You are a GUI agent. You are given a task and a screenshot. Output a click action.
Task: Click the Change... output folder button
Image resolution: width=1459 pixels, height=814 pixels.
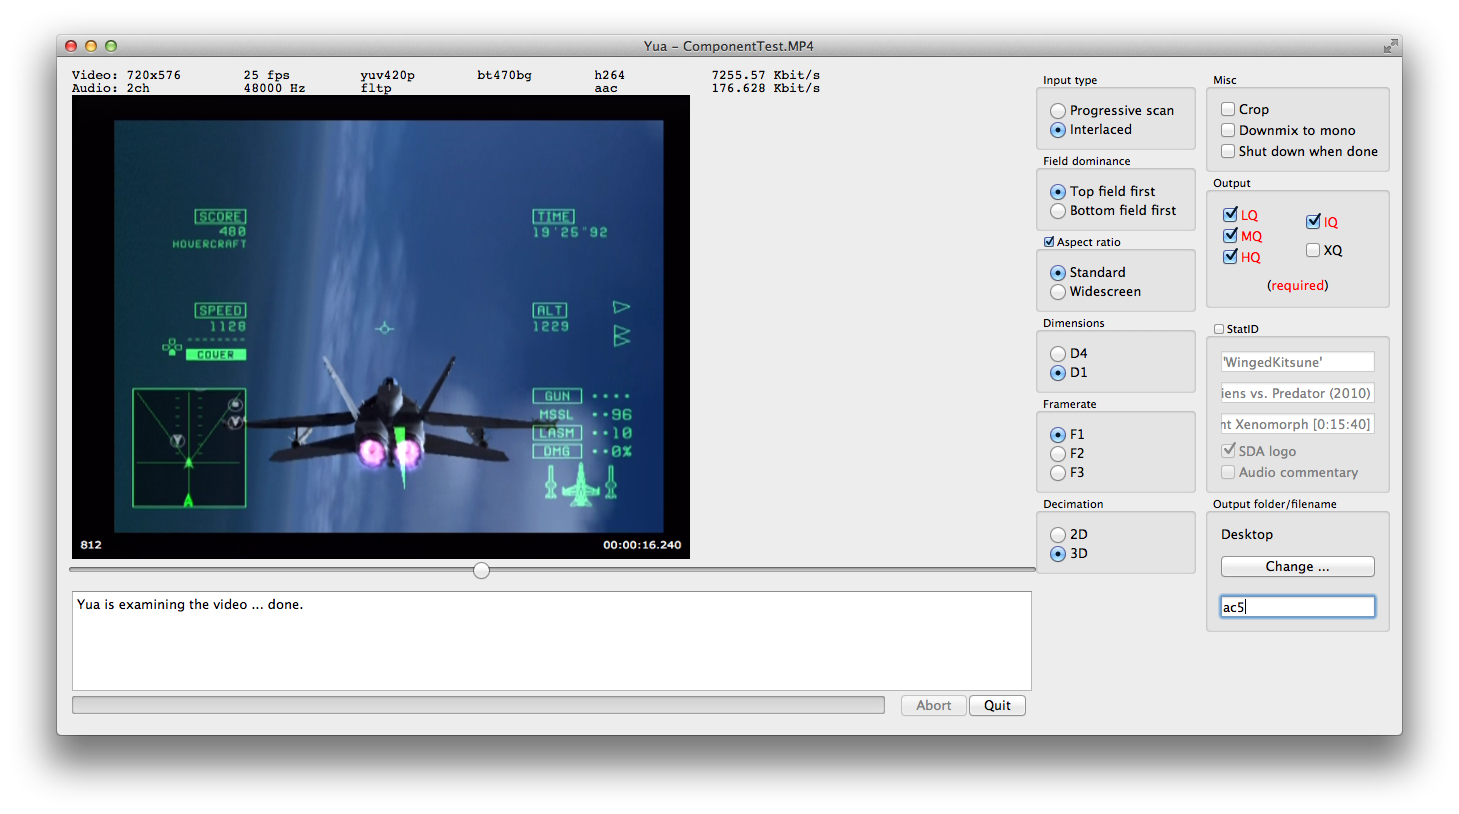pyautogui.click(x=1297, y=567)
